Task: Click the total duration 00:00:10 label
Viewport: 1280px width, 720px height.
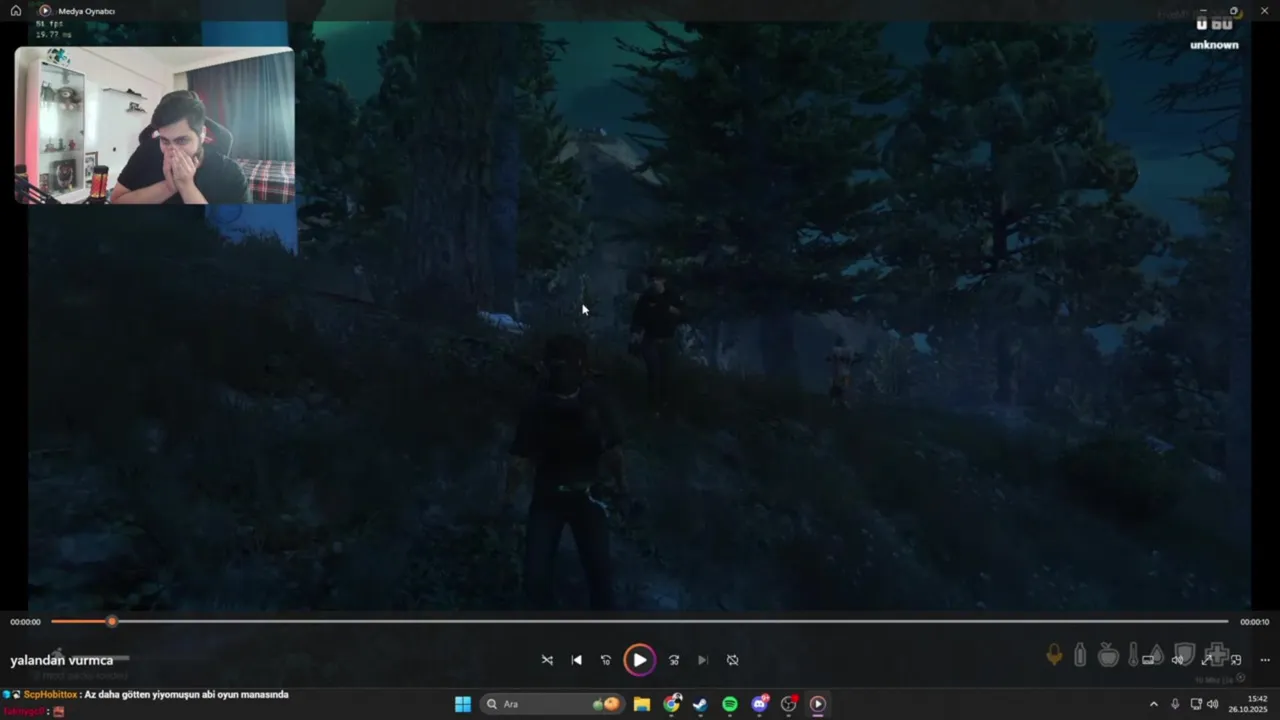Action: coord(1255,622)
